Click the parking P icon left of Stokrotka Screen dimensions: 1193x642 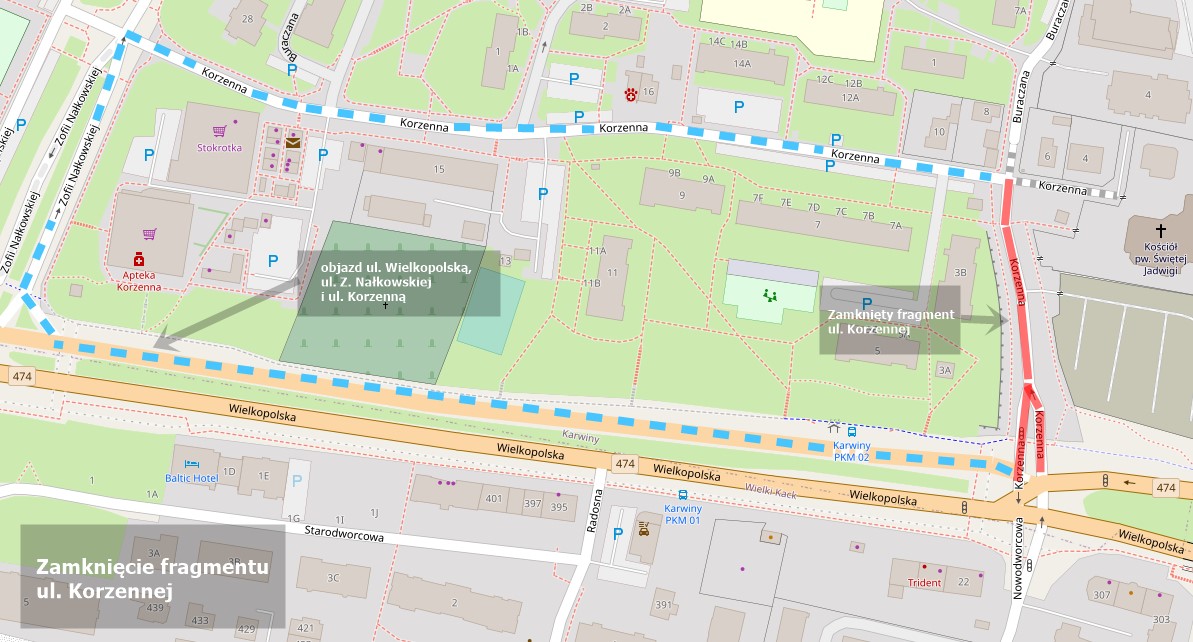[149, 155]
